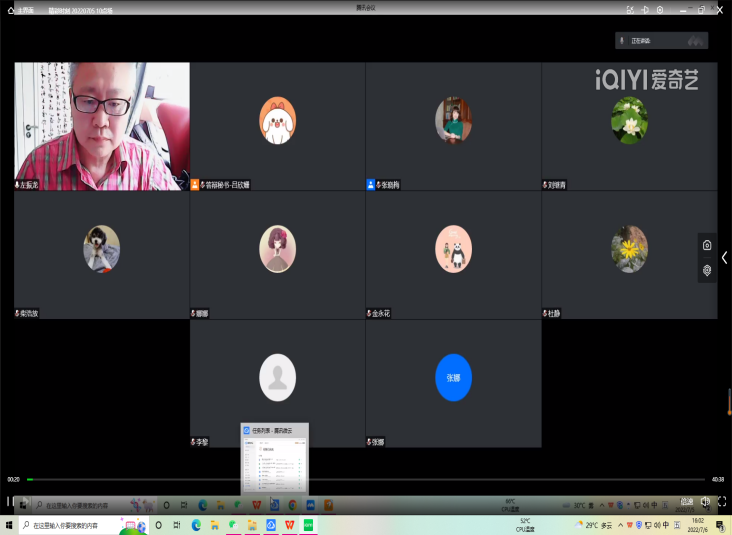Open the Microsoft Edge icon in the taskbar
The height and width of the screenshot is (535, 732).
click(x=196, y=525)
